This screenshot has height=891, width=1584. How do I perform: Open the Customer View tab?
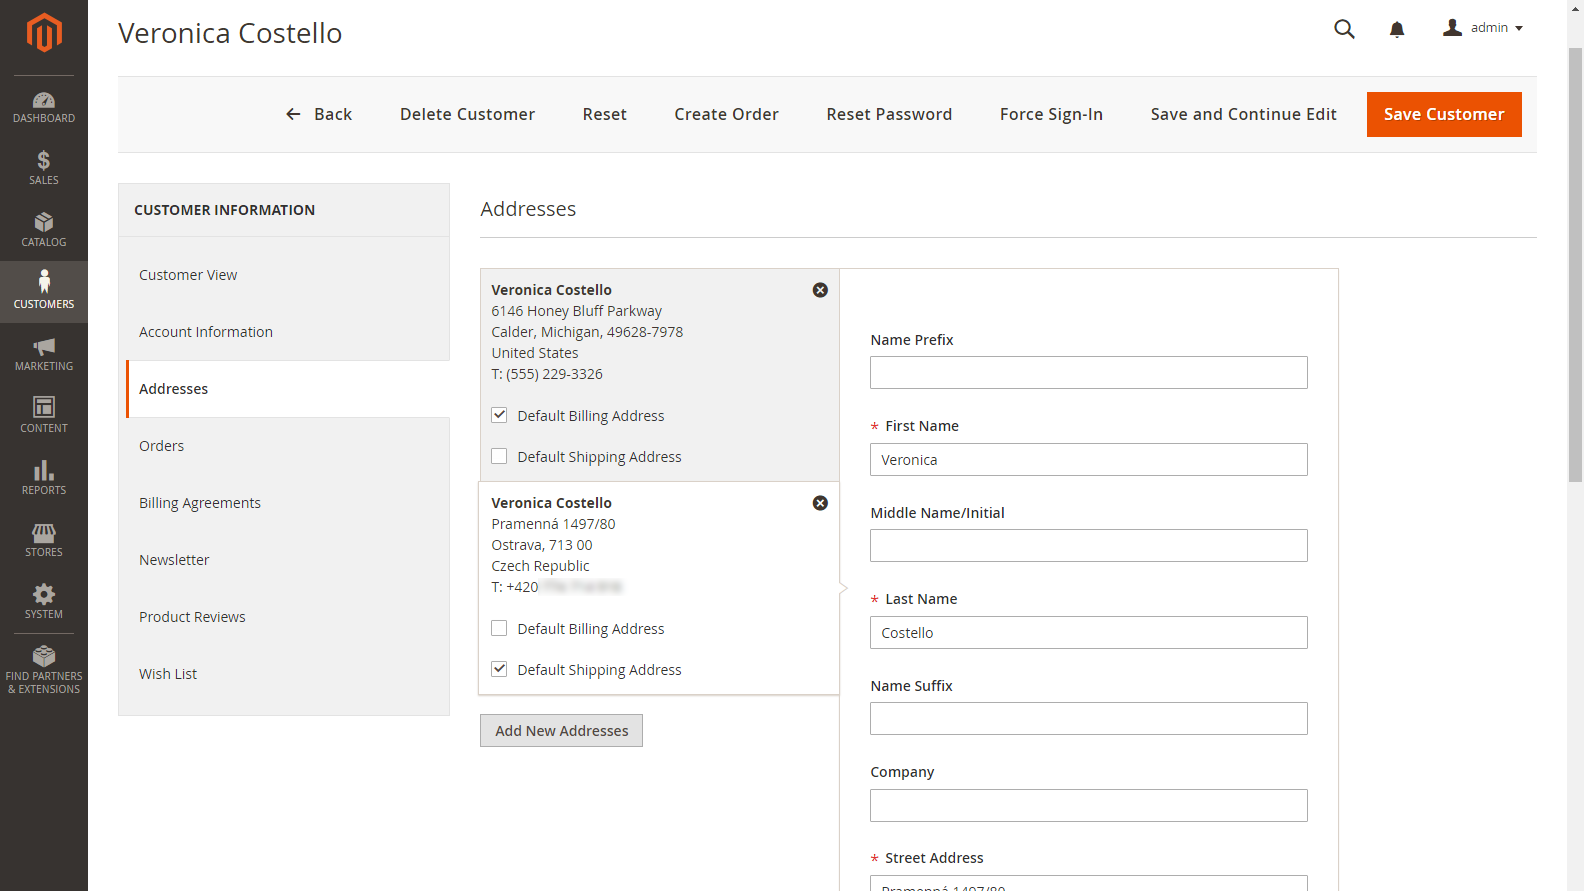click(288, 275)
